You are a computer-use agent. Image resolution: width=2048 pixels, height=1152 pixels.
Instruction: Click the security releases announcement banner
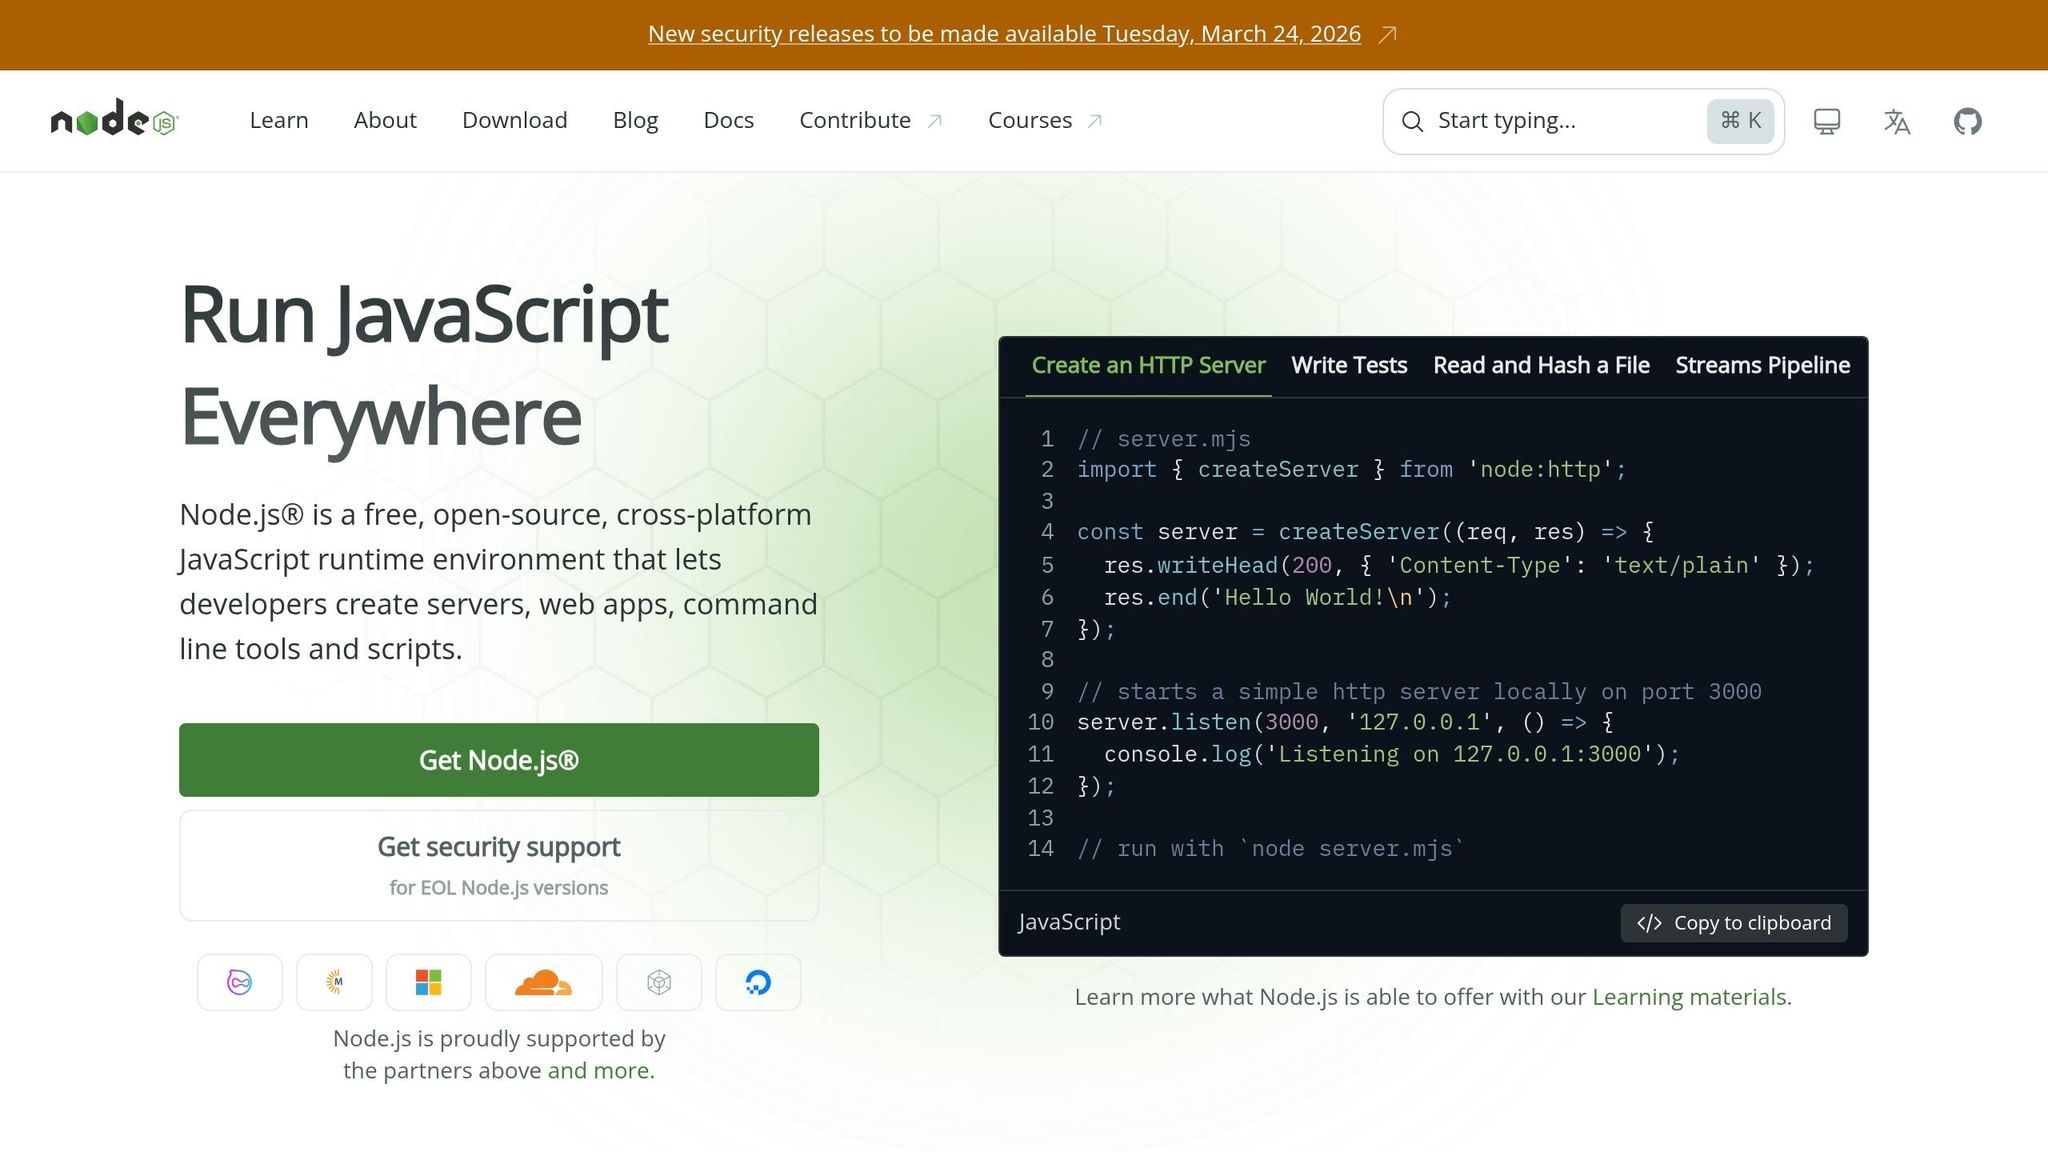click(1004, 33)
